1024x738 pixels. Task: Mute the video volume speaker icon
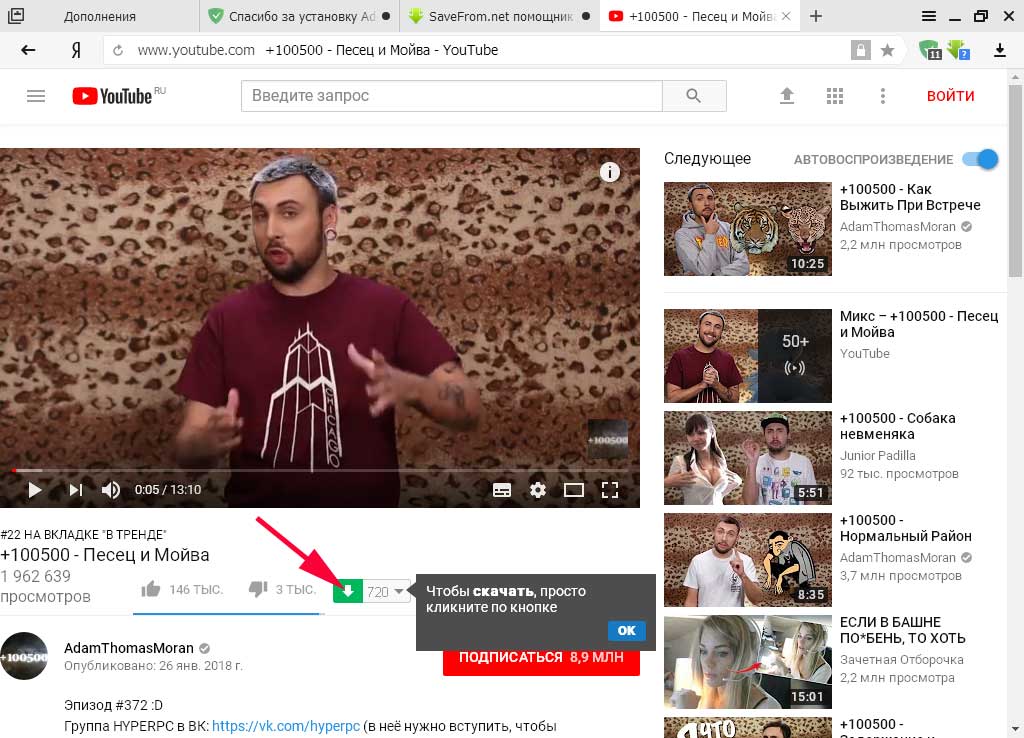[x=110, y=490]
